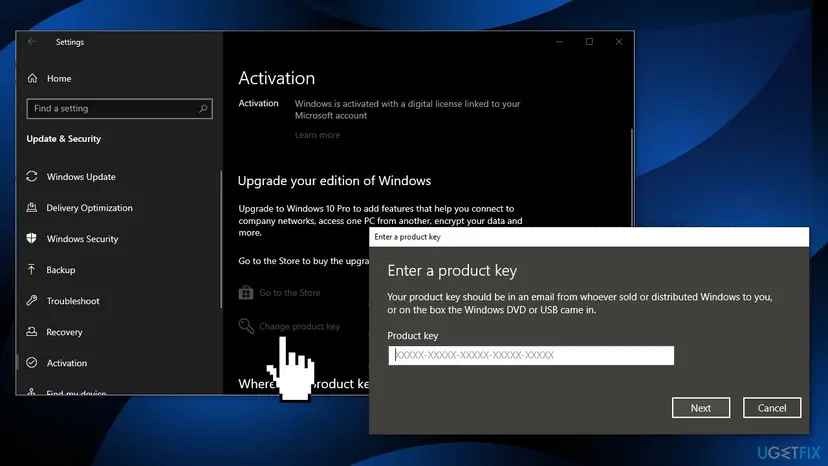Click the Update & Security heading
This screenshot has height=466, width=828.
click(63, 138)
